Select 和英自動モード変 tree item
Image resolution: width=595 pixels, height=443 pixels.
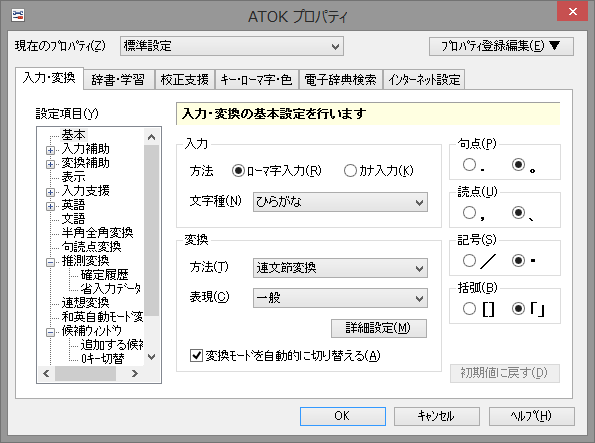(x=102, y=317)
